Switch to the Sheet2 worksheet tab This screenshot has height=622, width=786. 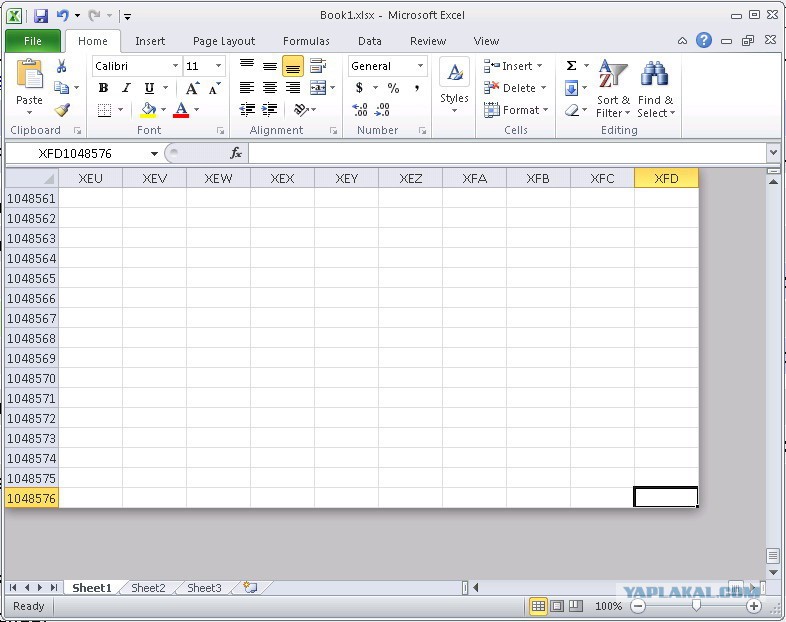click(x=148, y=587)
